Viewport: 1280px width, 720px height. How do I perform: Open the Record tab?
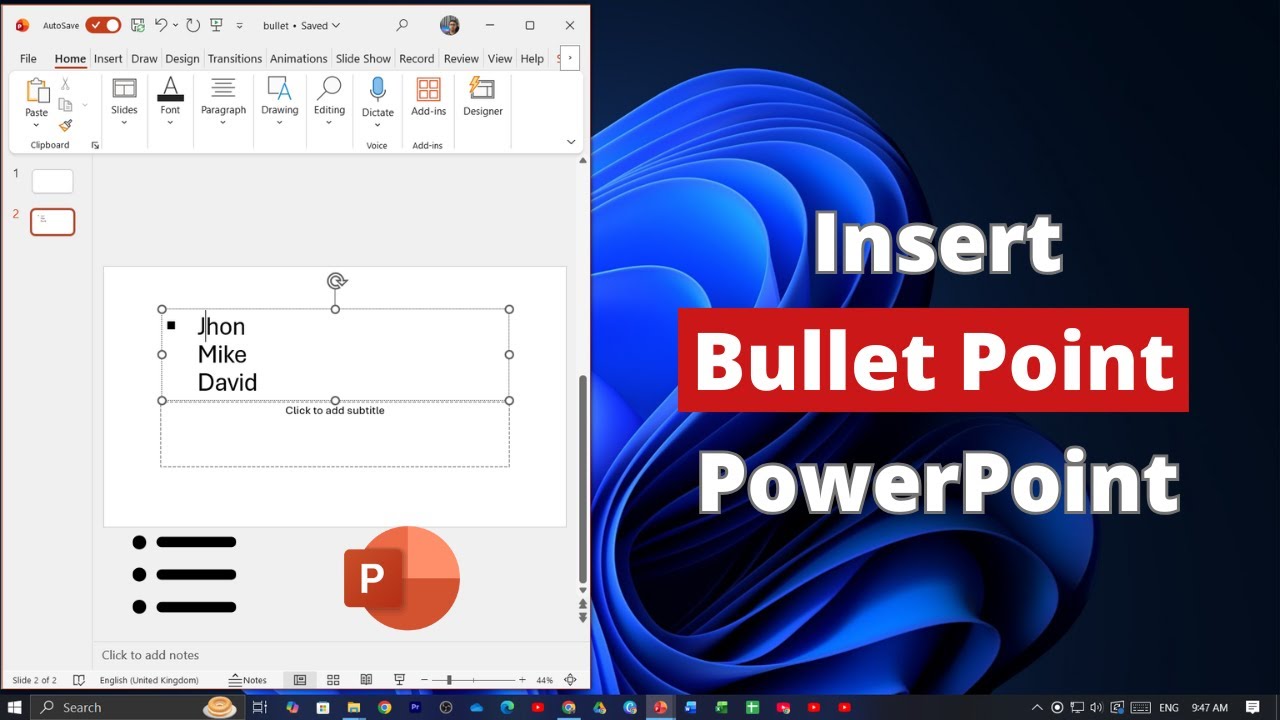pos(417,59)
